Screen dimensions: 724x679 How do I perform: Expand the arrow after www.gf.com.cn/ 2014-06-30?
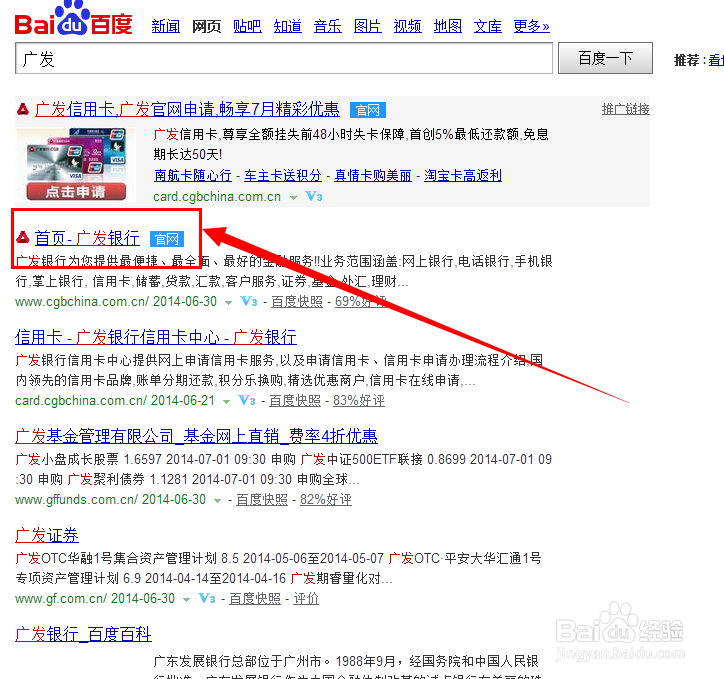[x=186, y=600]
